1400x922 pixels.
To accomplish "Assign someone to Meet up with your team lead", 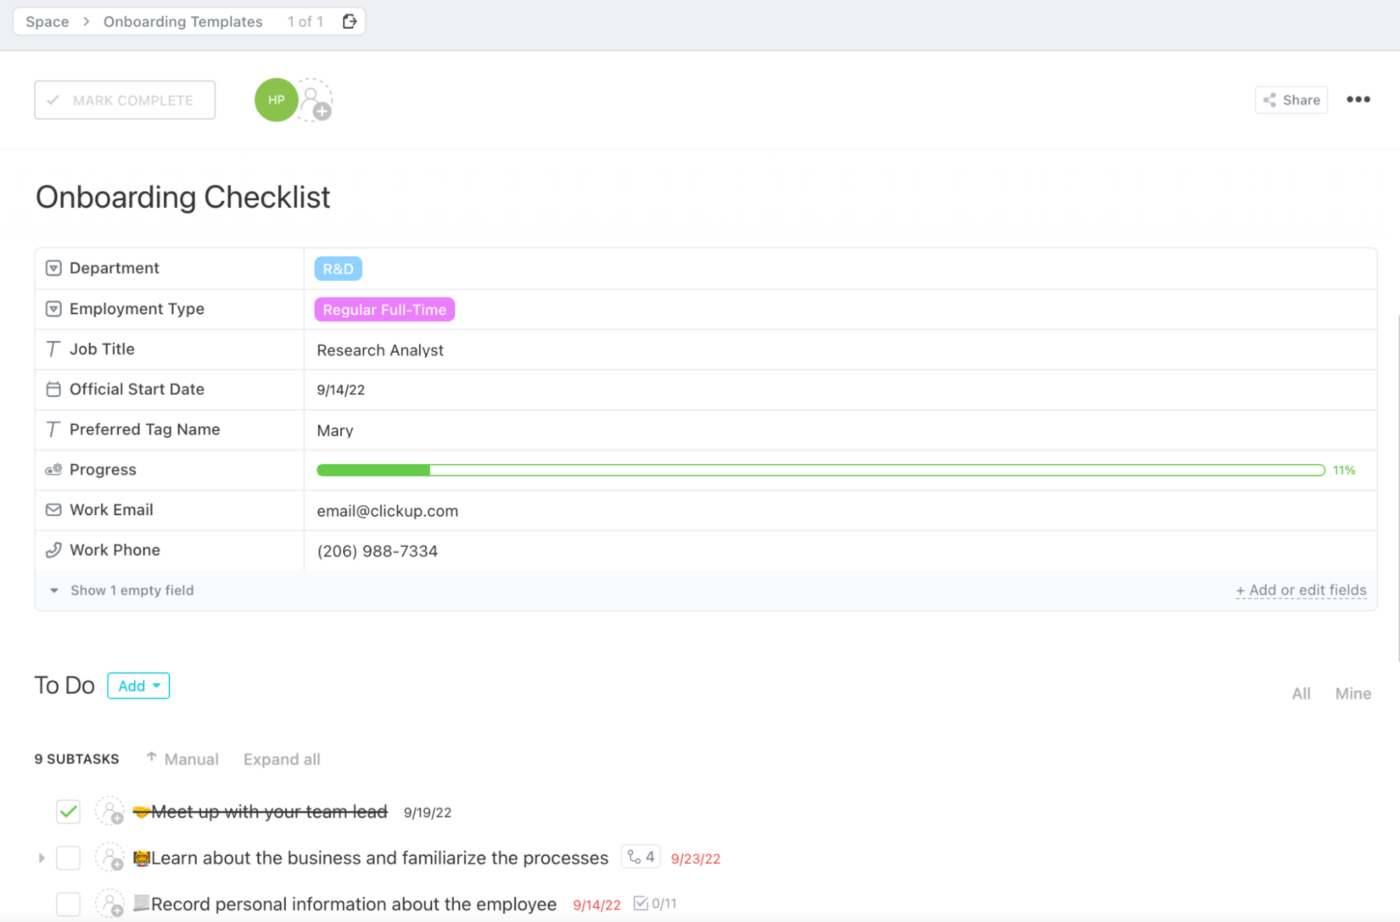I will [110, 811].
